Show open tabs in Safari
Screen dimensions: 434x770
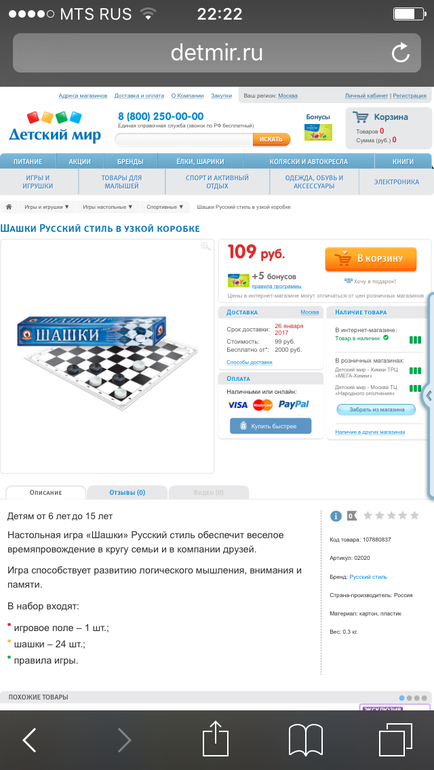(395, 740)
